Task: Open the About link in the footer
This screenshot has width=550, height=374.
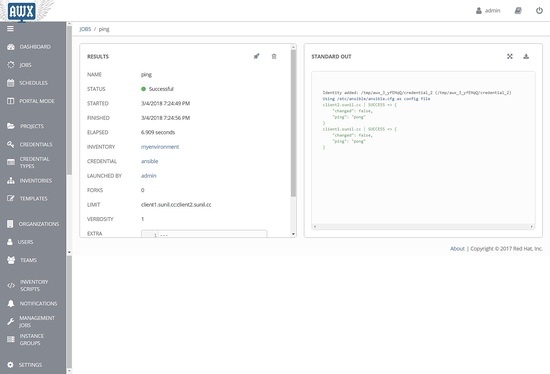Action: 457,248
